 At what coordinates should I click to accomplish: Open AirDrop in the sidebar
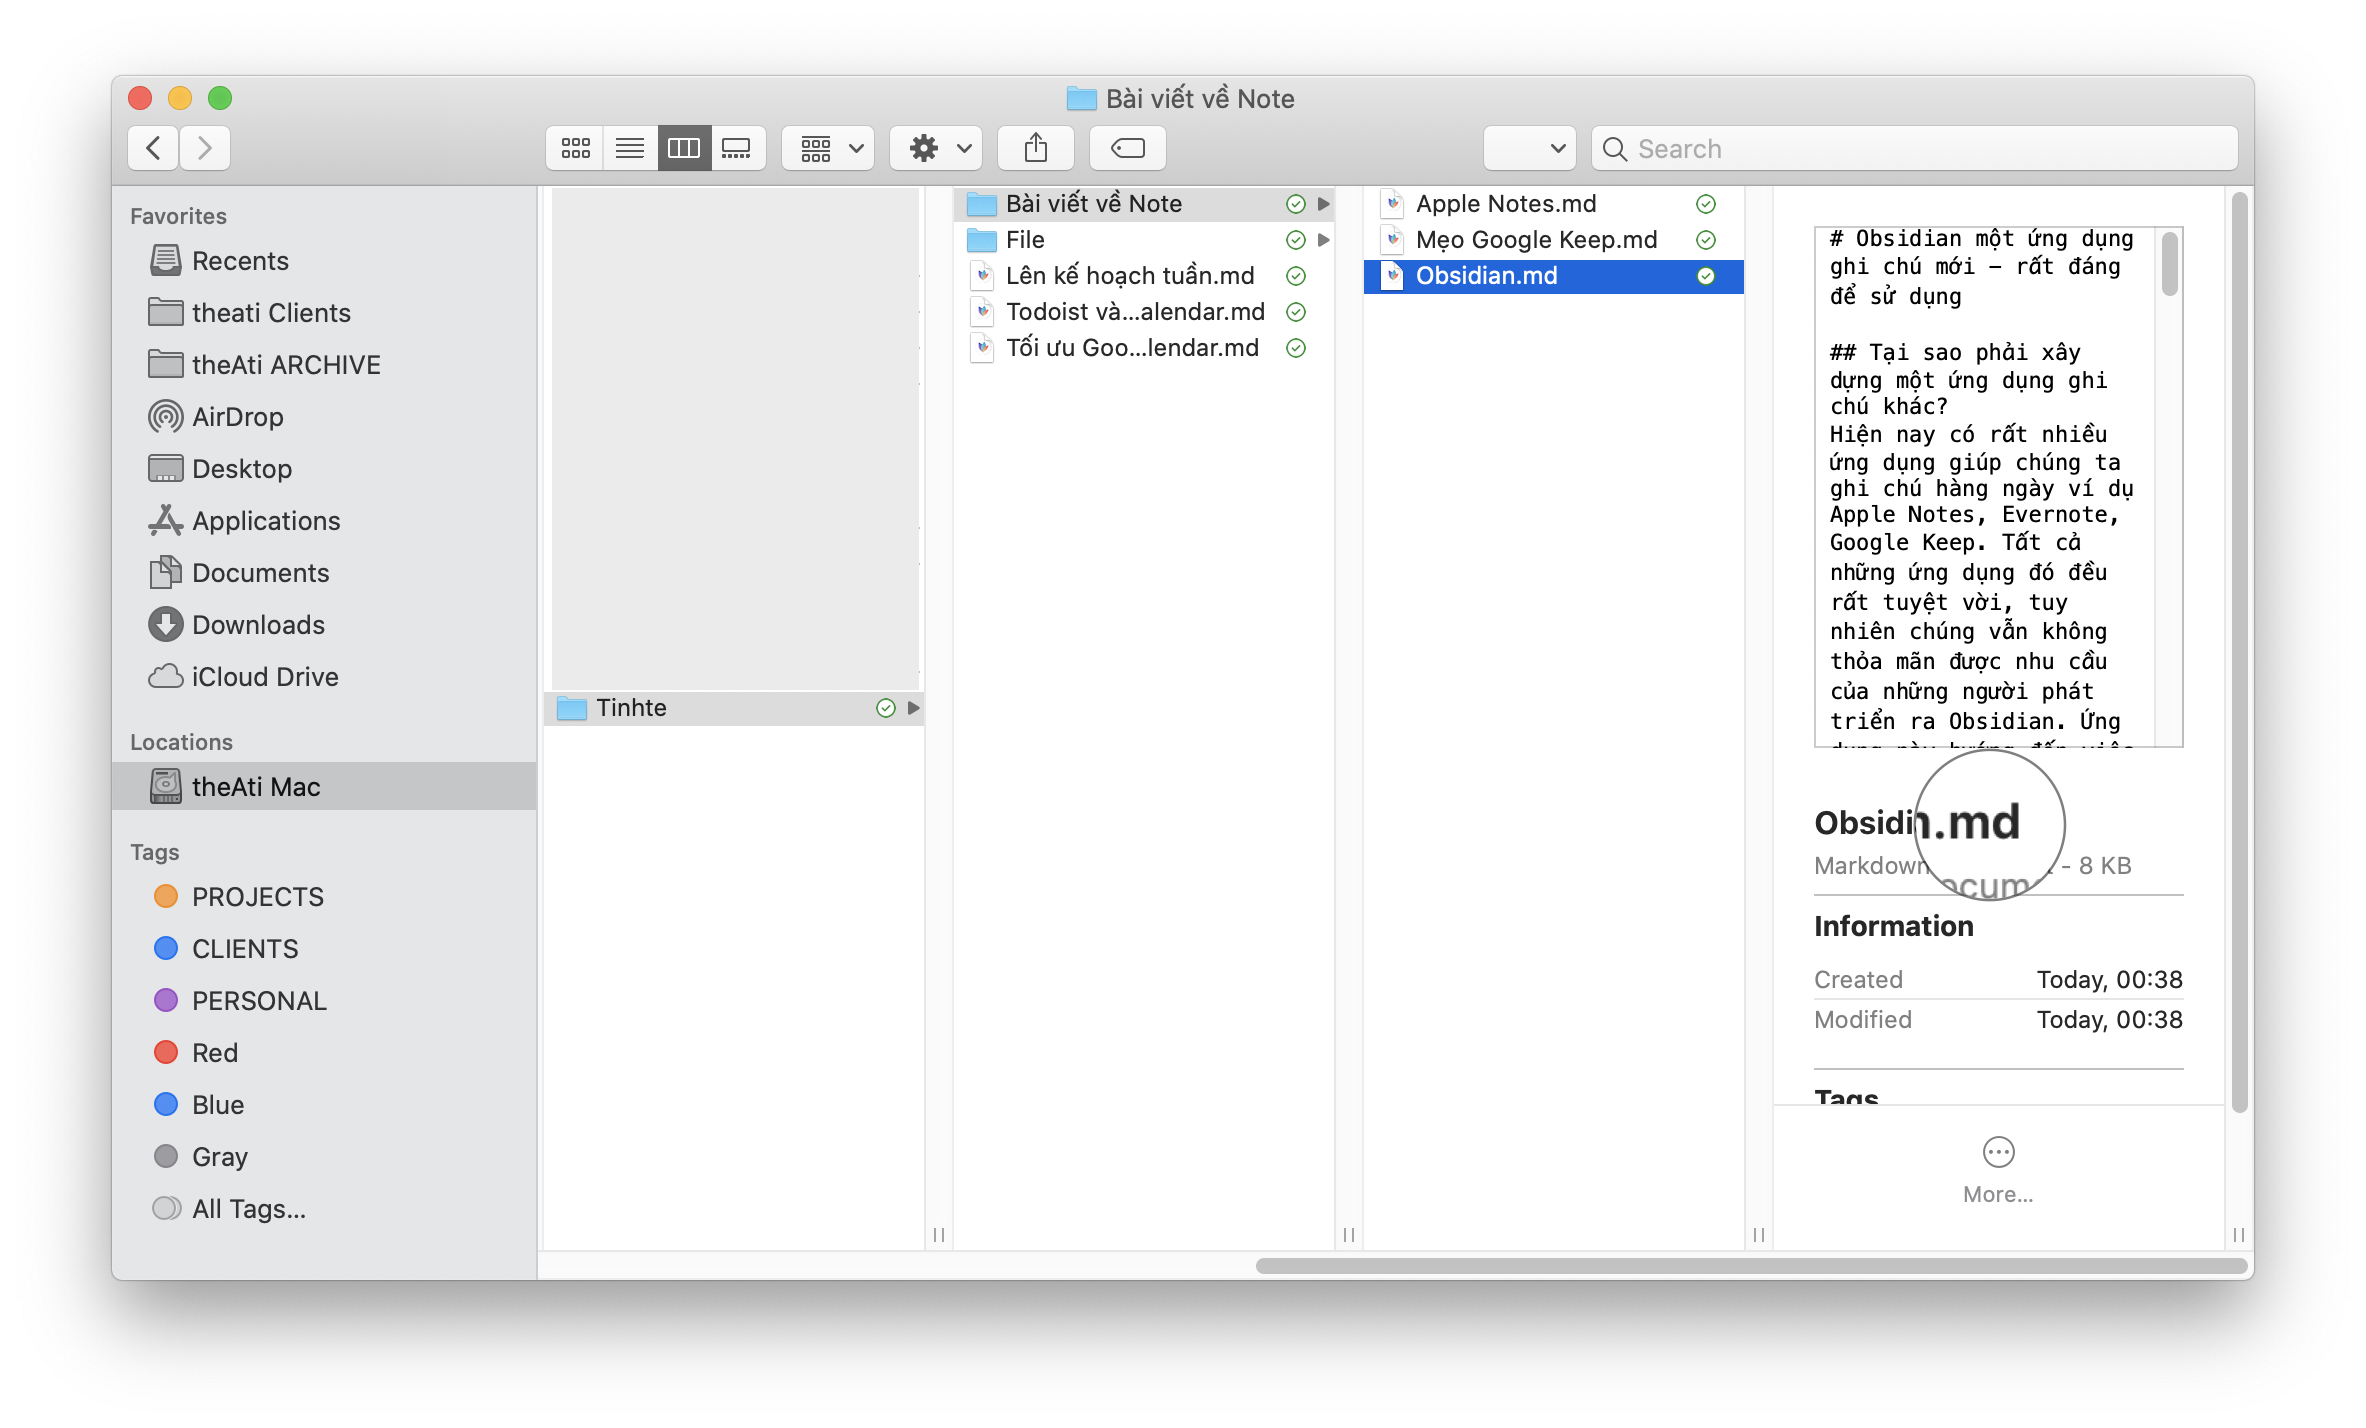click(237, 417)
